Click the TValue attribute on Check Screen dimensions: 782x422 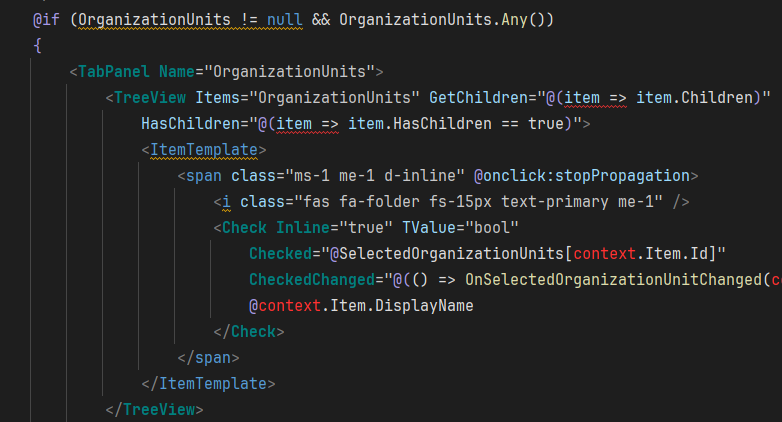[x=412, y=228]
